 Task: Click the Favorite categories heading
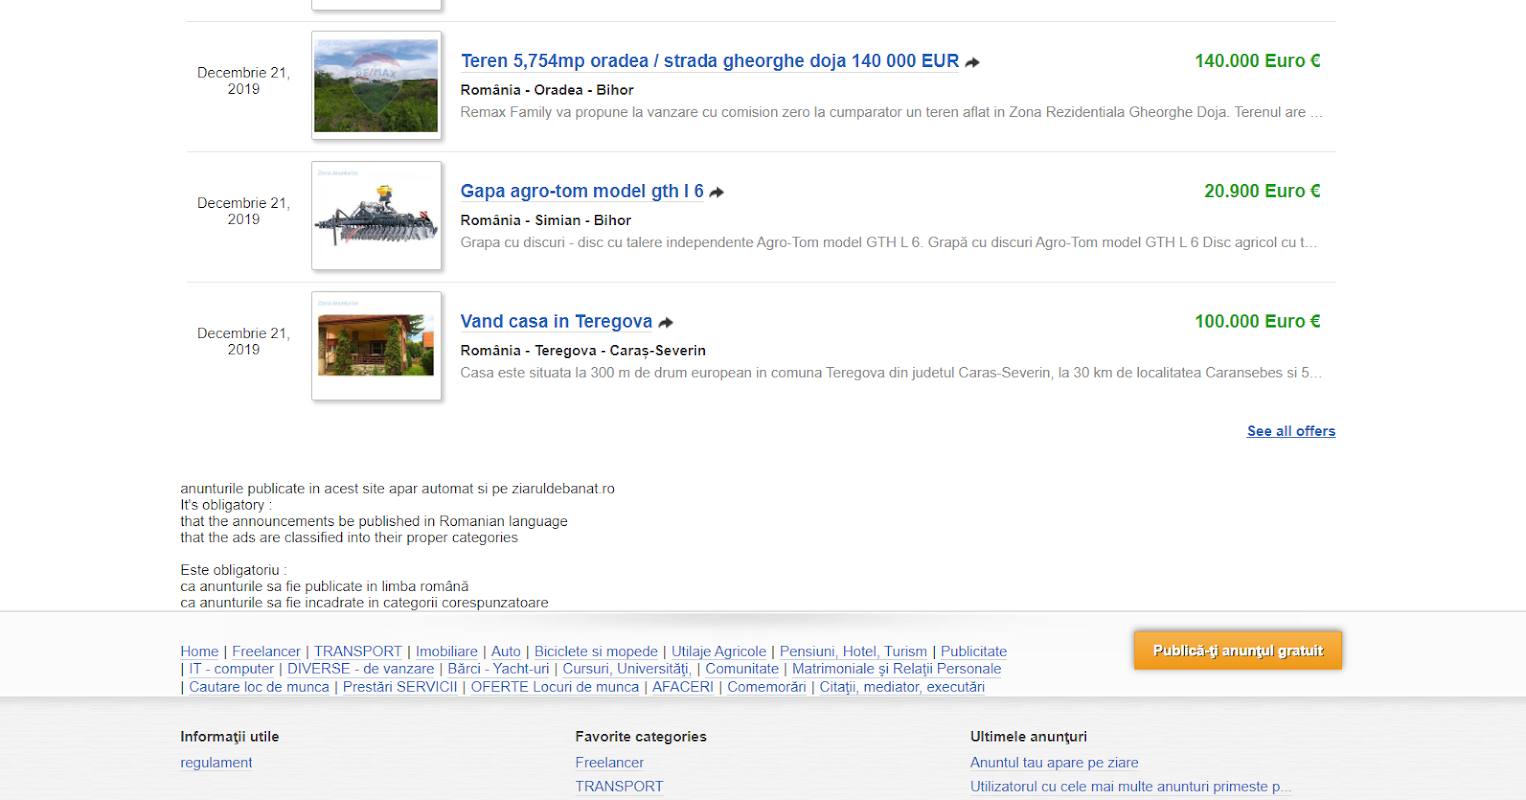[641, 737]
